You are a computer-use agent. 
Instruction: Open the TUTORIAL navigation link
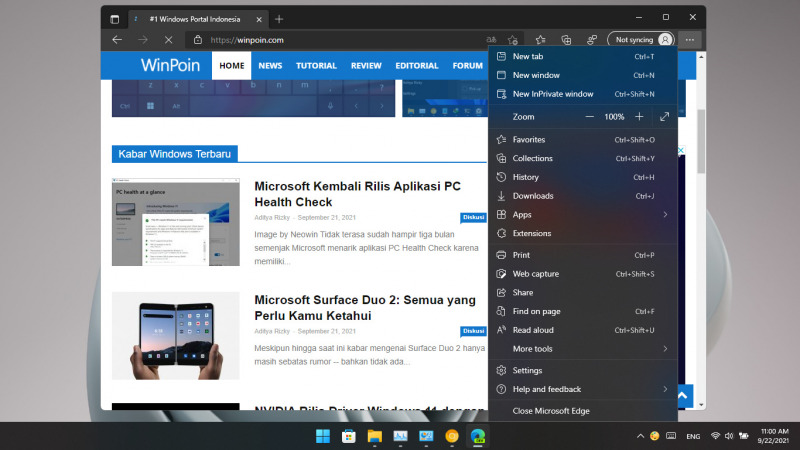pos(316,65)
